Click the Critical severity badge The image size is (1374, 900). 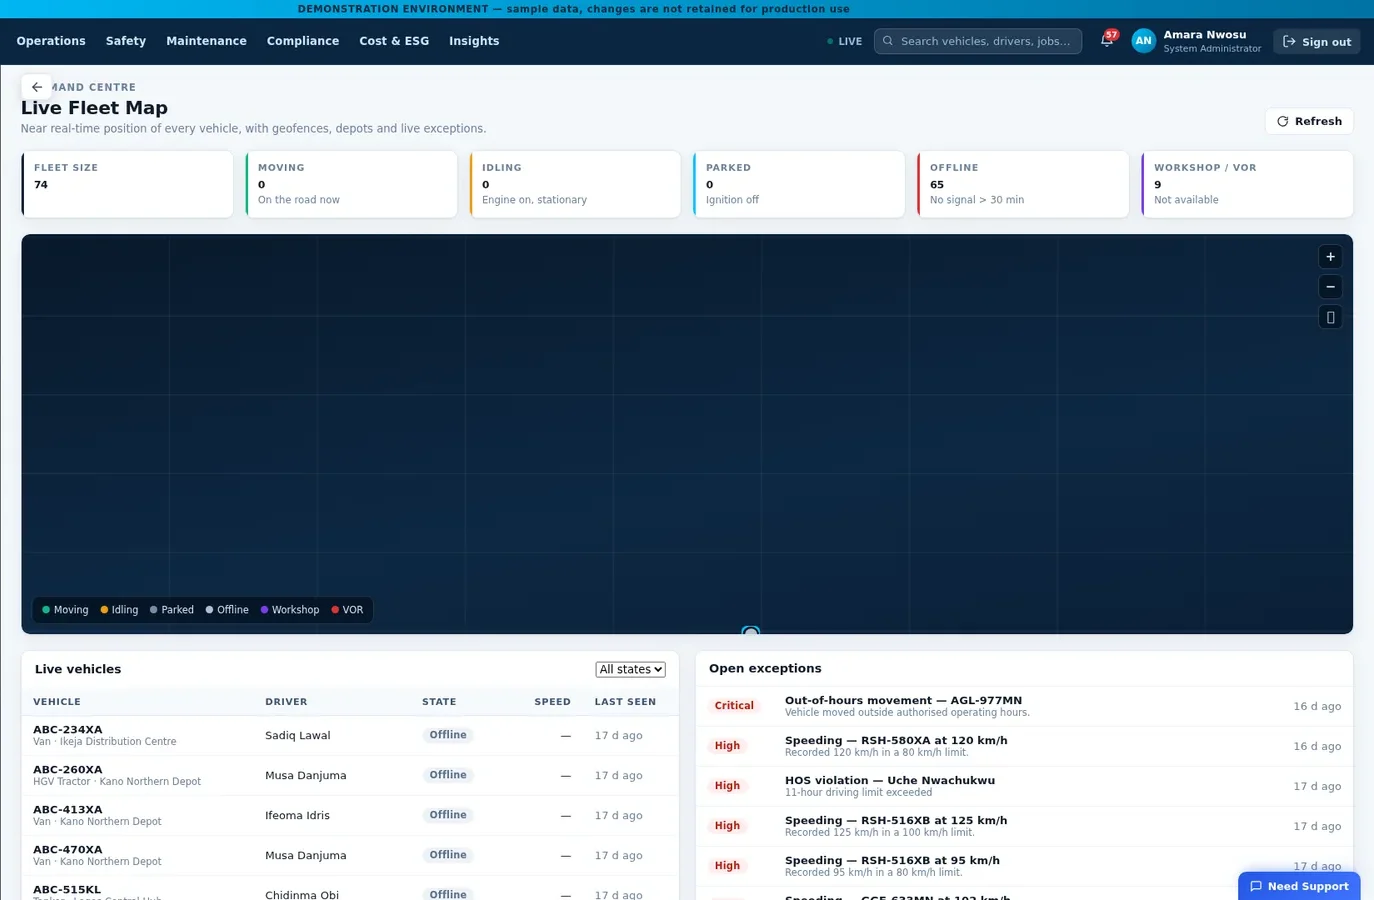click(x=734, y=706)
